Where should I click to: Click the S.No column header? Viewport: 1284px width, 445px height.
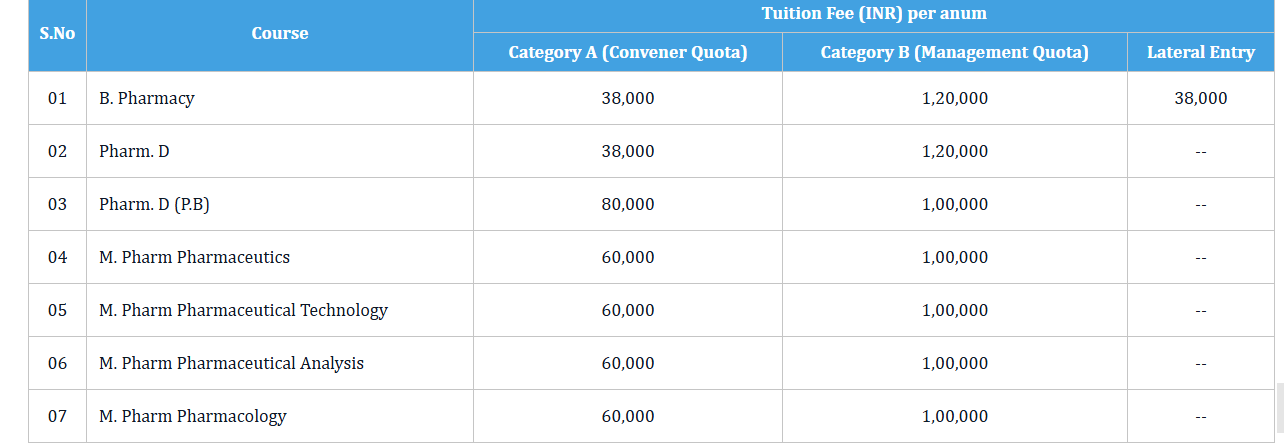[x=57, y=34]
